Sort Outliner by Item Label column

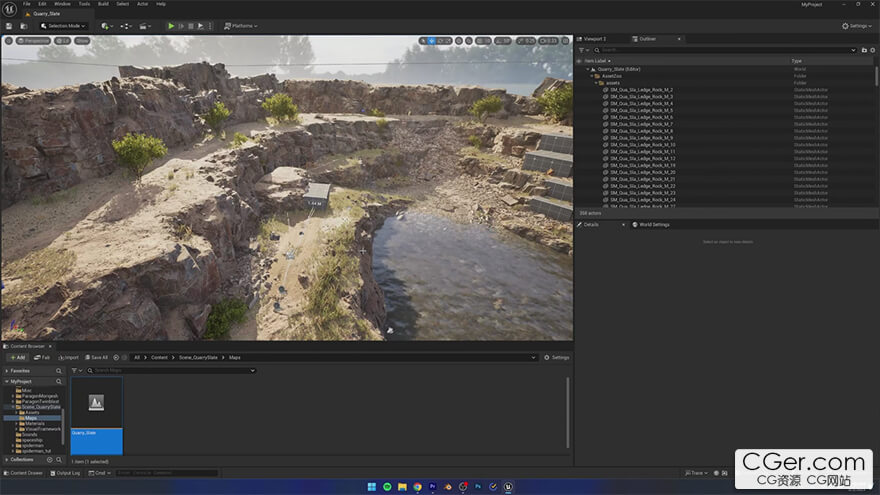tap(595, 61)
